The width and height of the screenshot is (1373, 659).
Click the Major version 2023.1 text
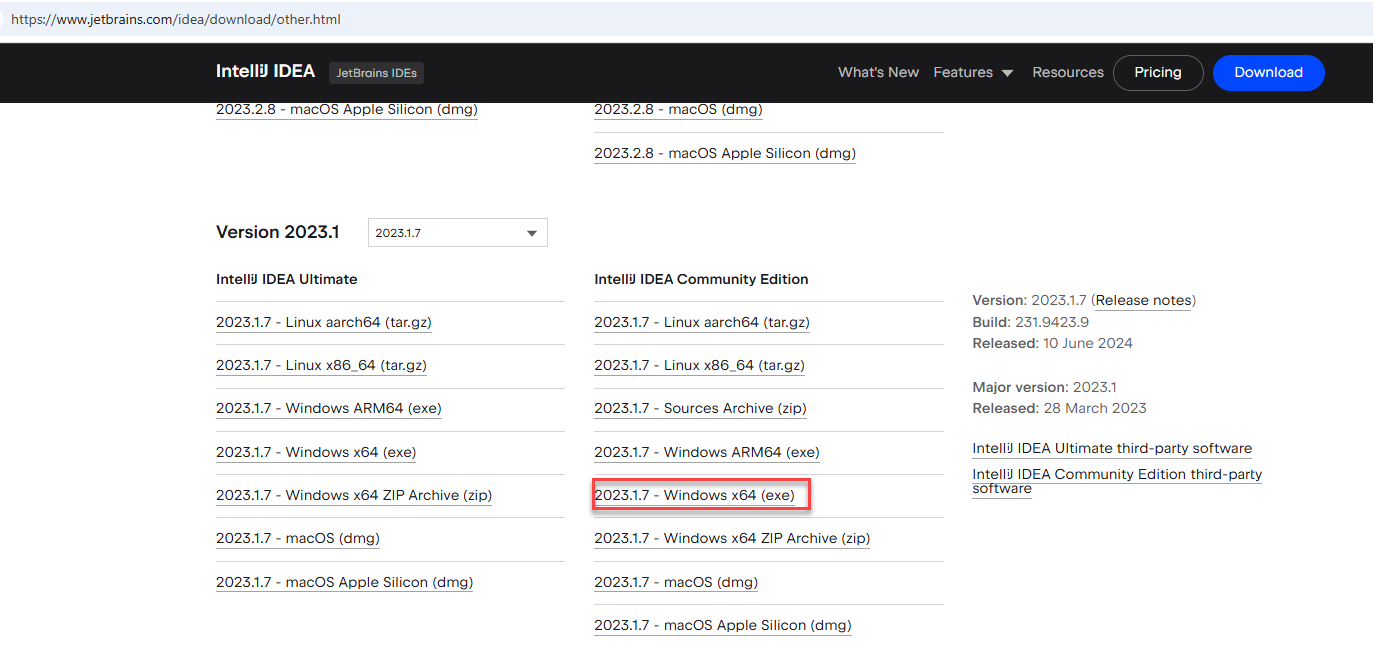(1044, 386)
